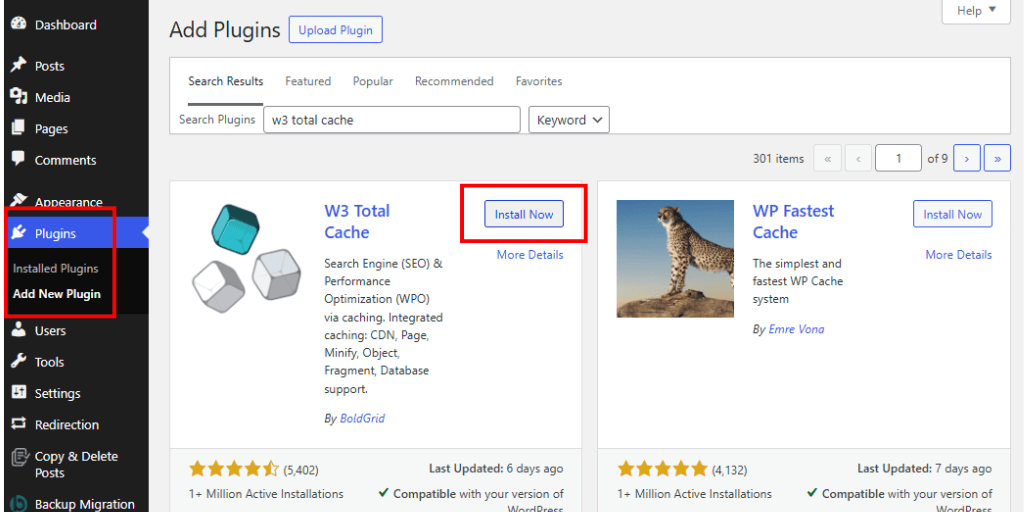Open BoldGrid author link
This screenshot has width=1024, height=512.
coord(362,418)
